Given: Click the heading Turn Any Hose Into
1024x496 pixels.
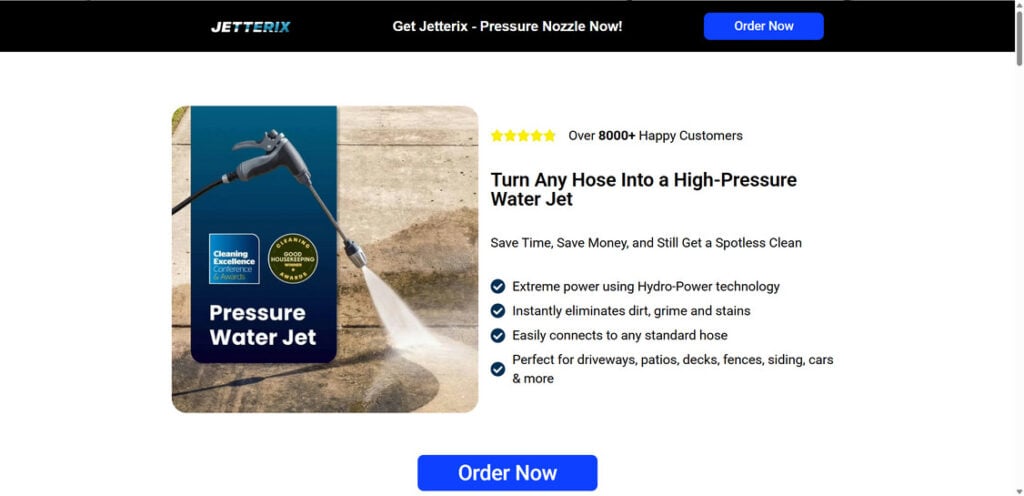Looking at the screenshot, I should (x=643, y=189).
